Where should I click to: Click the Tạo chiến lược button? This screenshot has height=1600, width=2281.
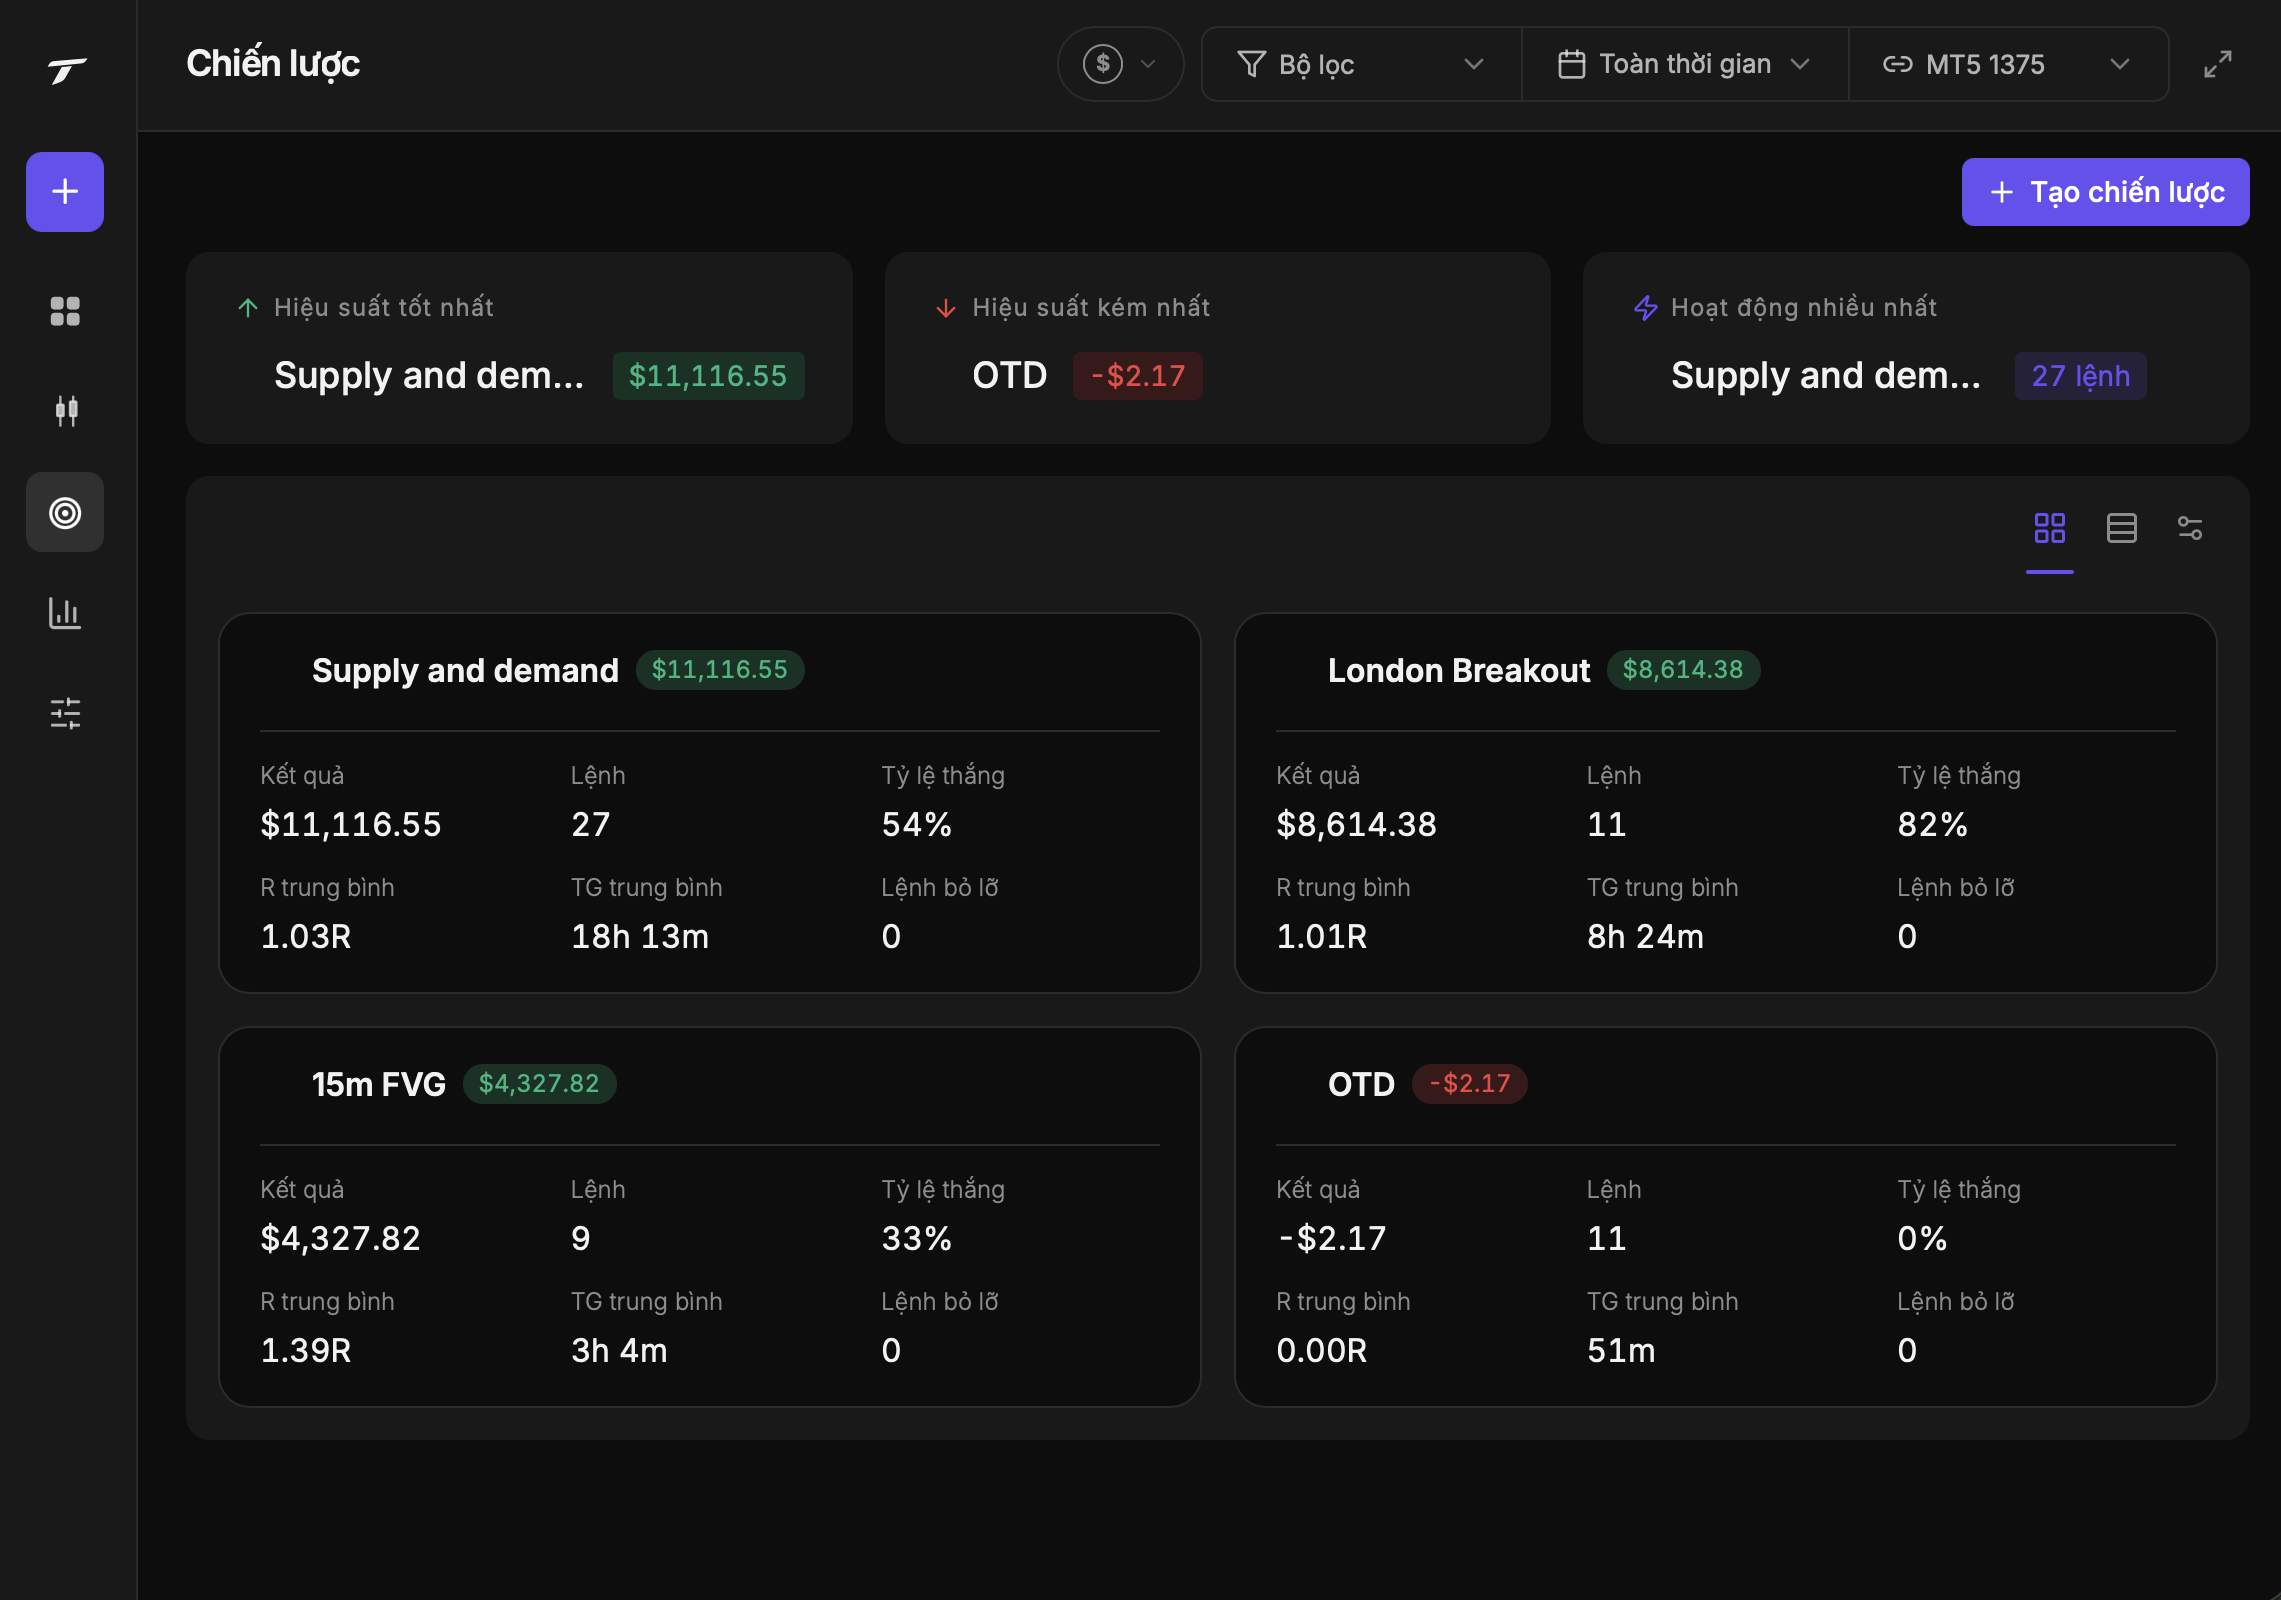click(x=2105, y=192)
